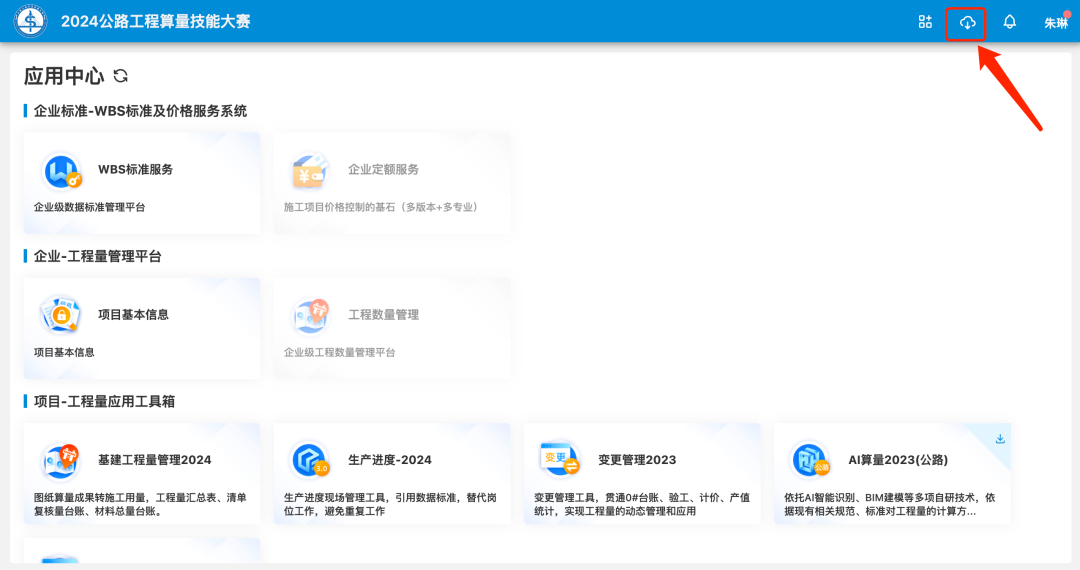1080x570 pixels.
Task: Open notifications bell icon
Action: tap(1009, 22)
